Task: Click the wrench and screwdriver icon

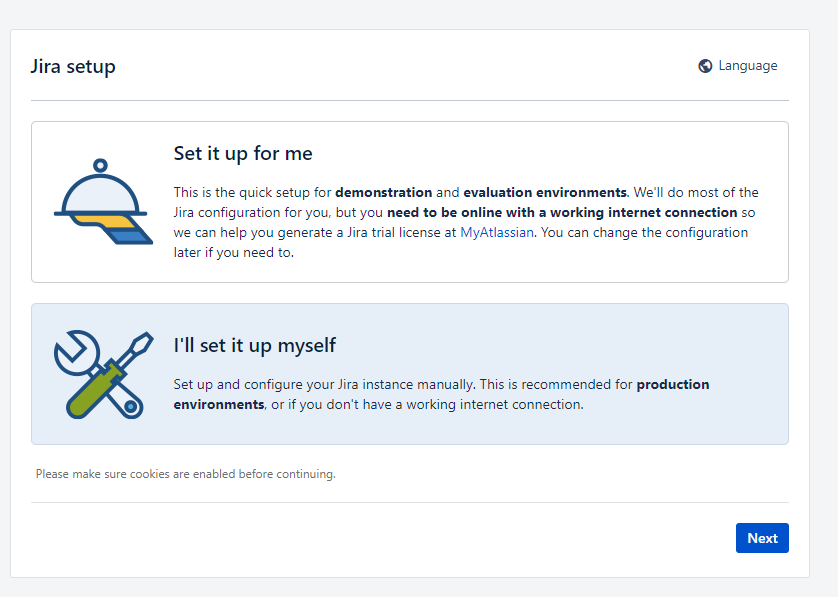Action: click(103, 374)
